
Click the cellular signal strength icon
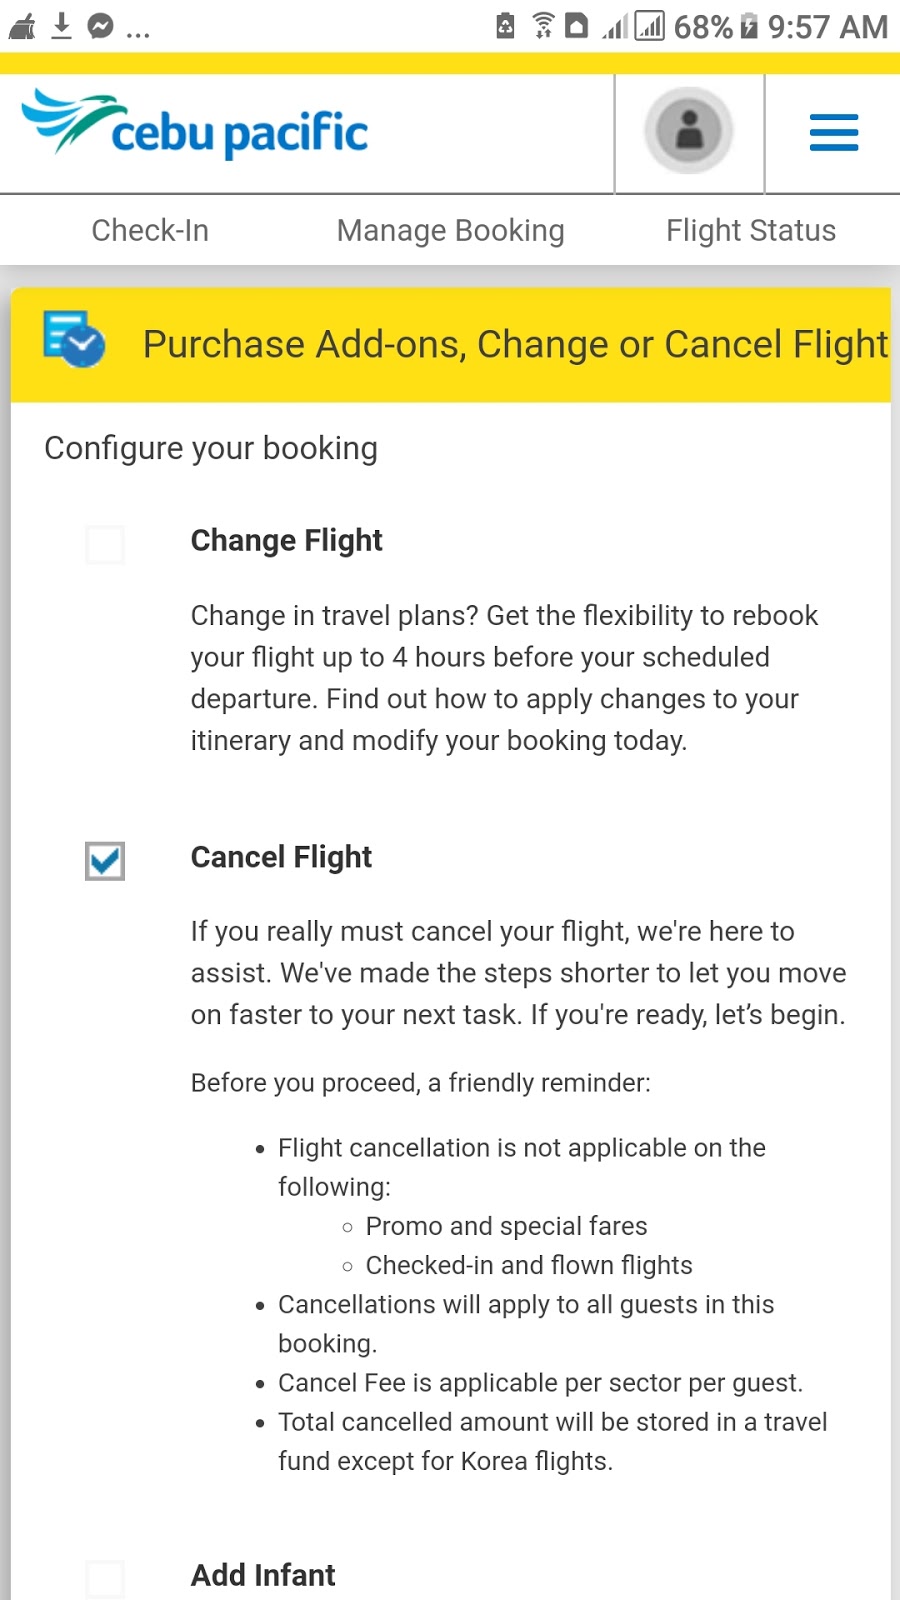(x=614, y=27)
